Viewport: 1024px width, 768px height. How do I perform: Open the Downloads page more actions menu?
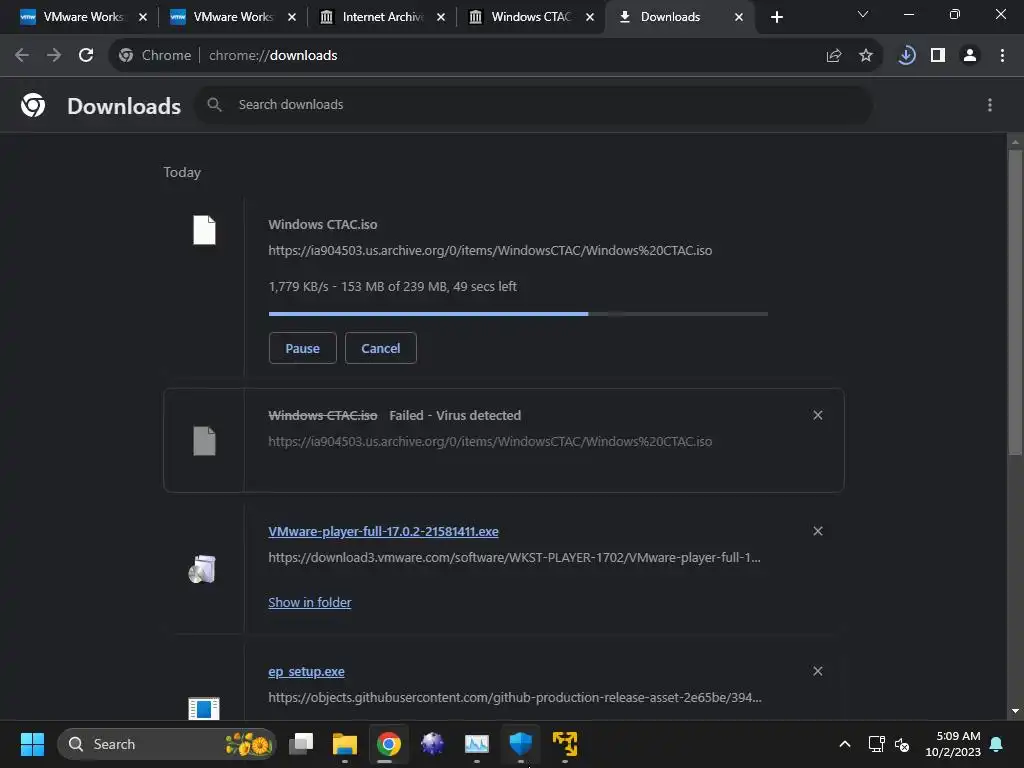coord(989,105)
